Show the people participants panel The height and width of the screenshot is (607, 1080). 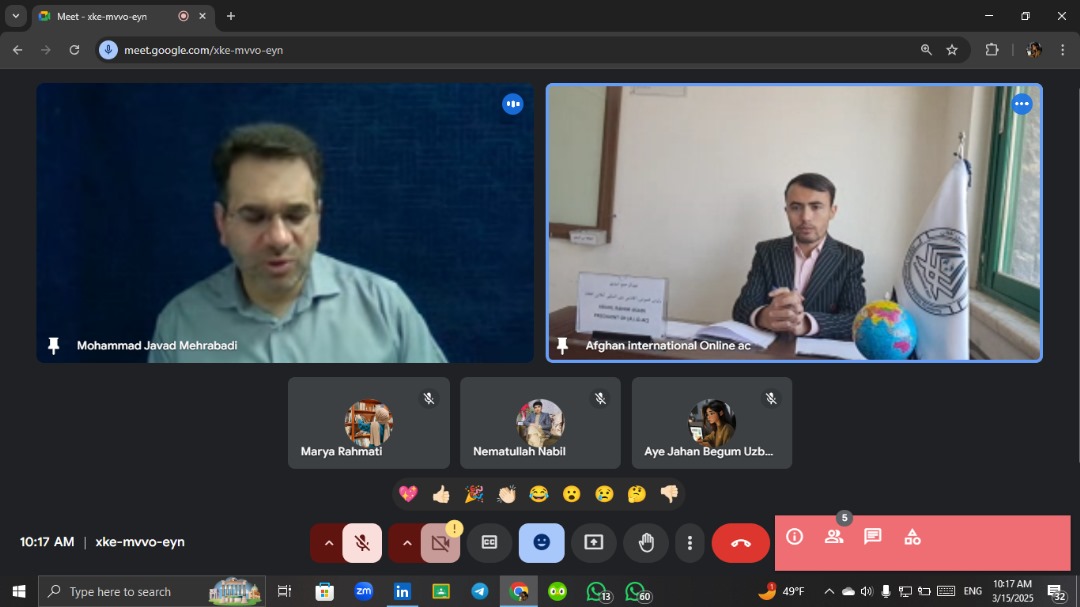point(833,537)
